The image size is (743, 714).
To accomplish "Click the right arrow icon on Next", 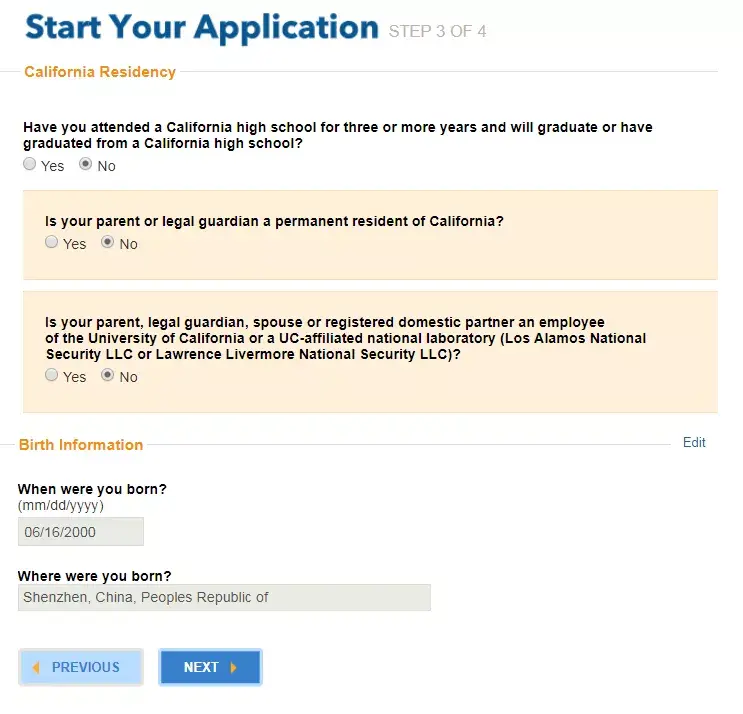I will (234, 668).
